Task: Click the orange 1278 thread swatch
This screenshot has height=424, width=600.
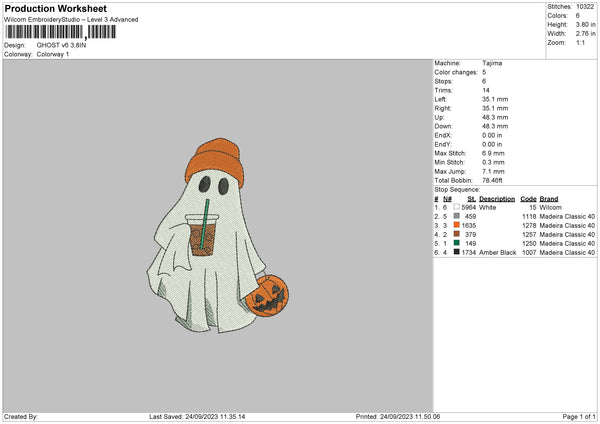Action: 456,225
